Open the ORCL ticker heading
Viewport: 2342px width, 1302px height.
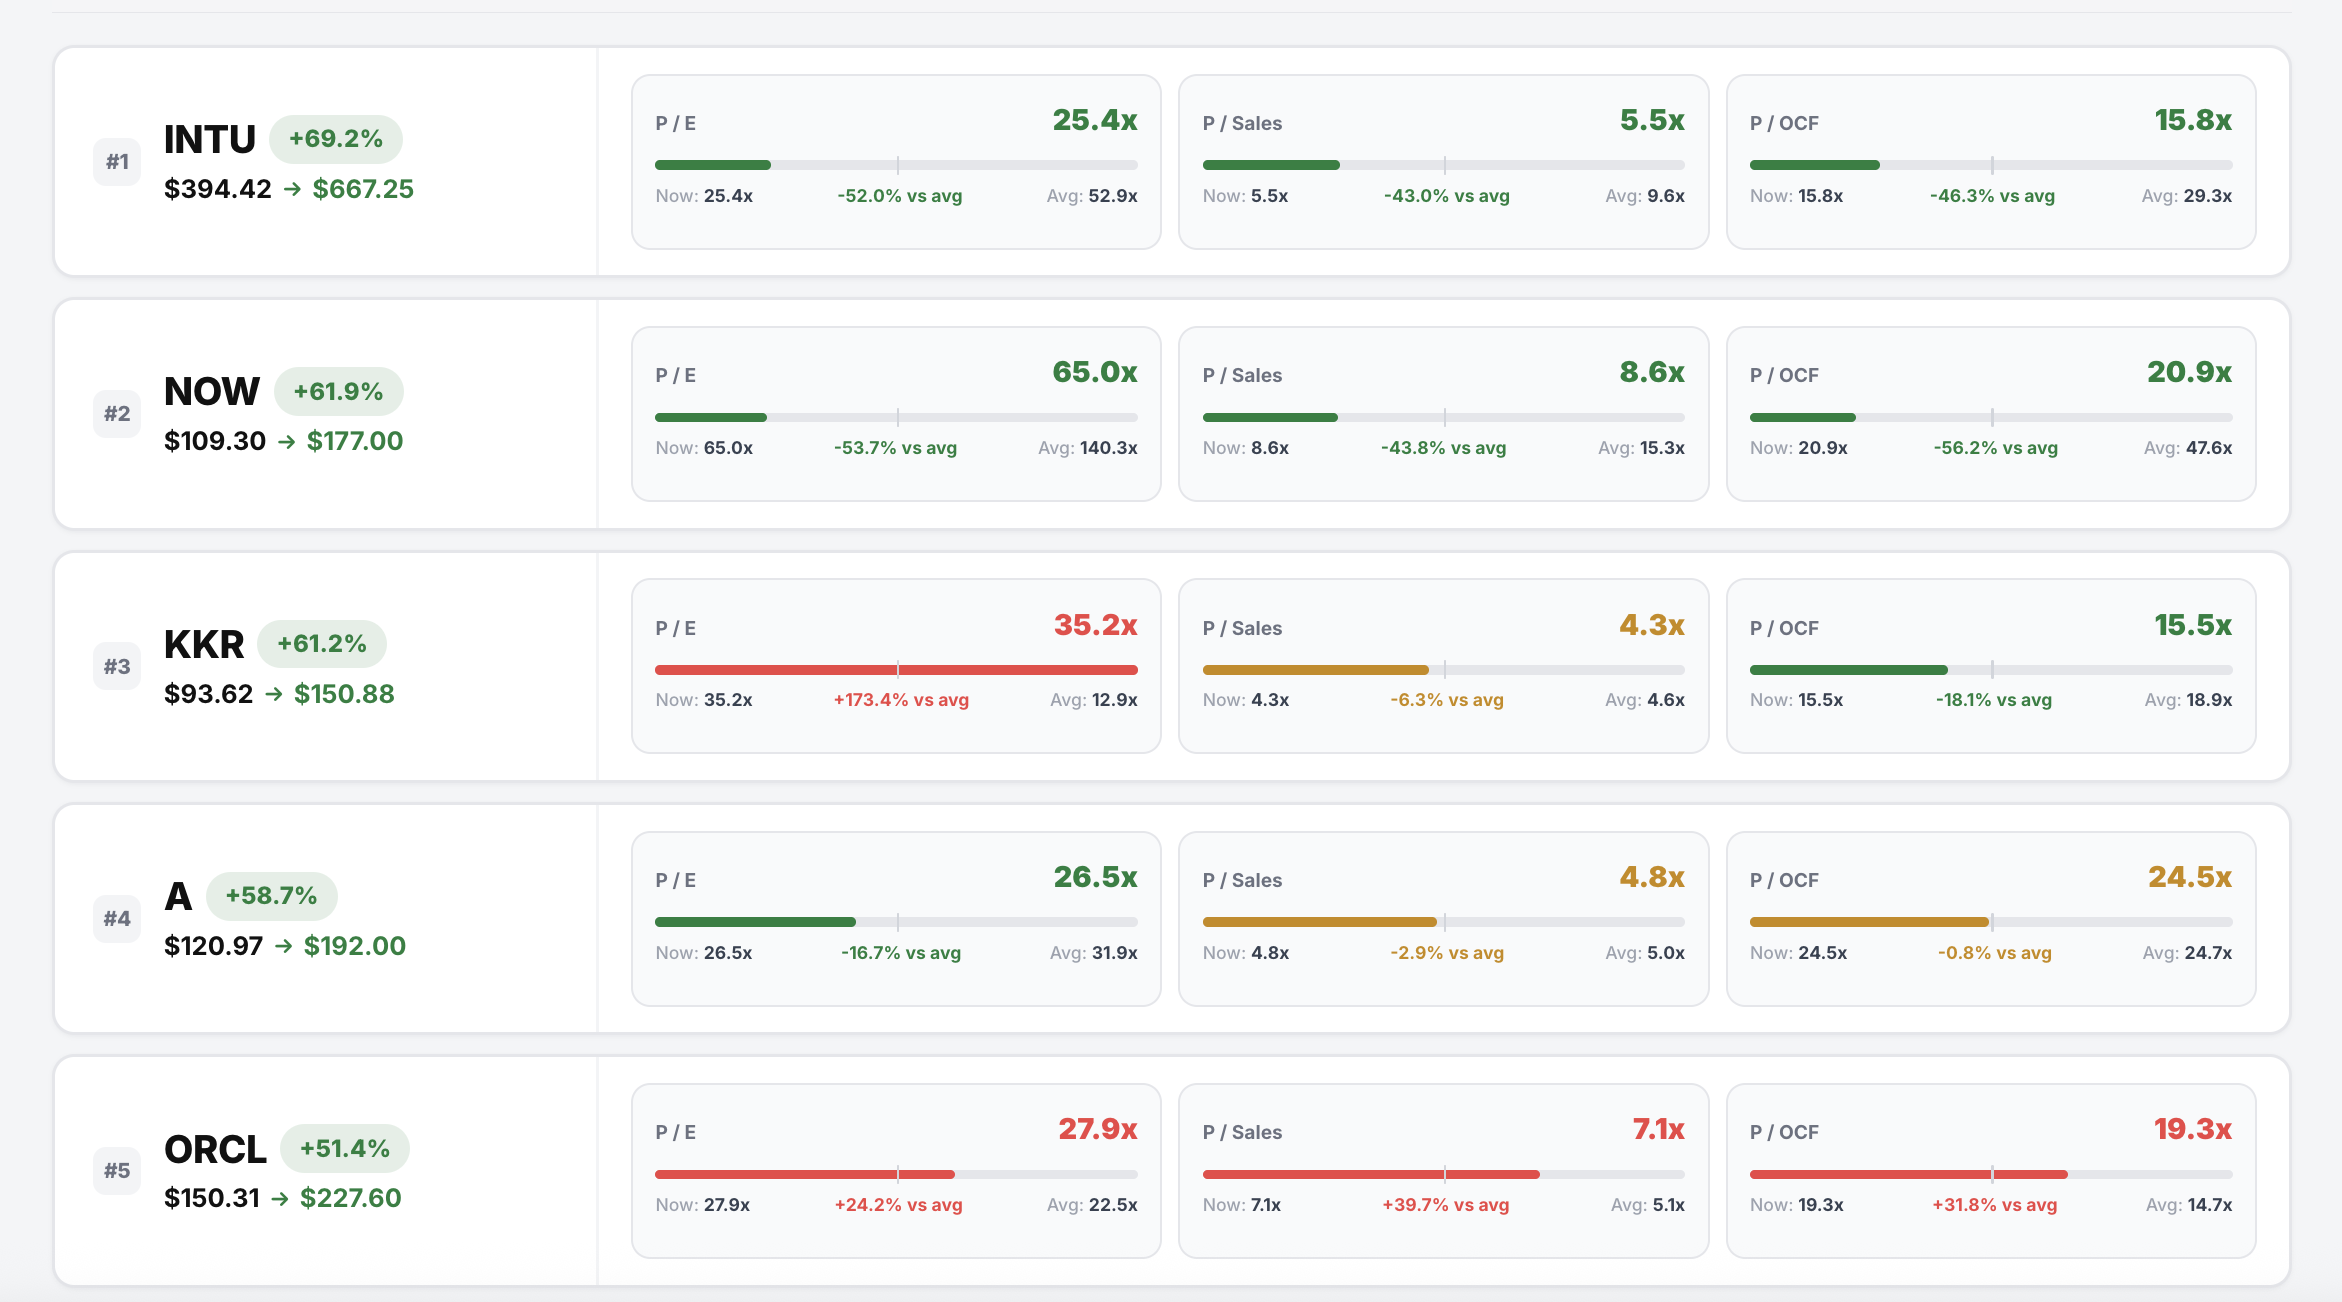[x=215, y=1149]
